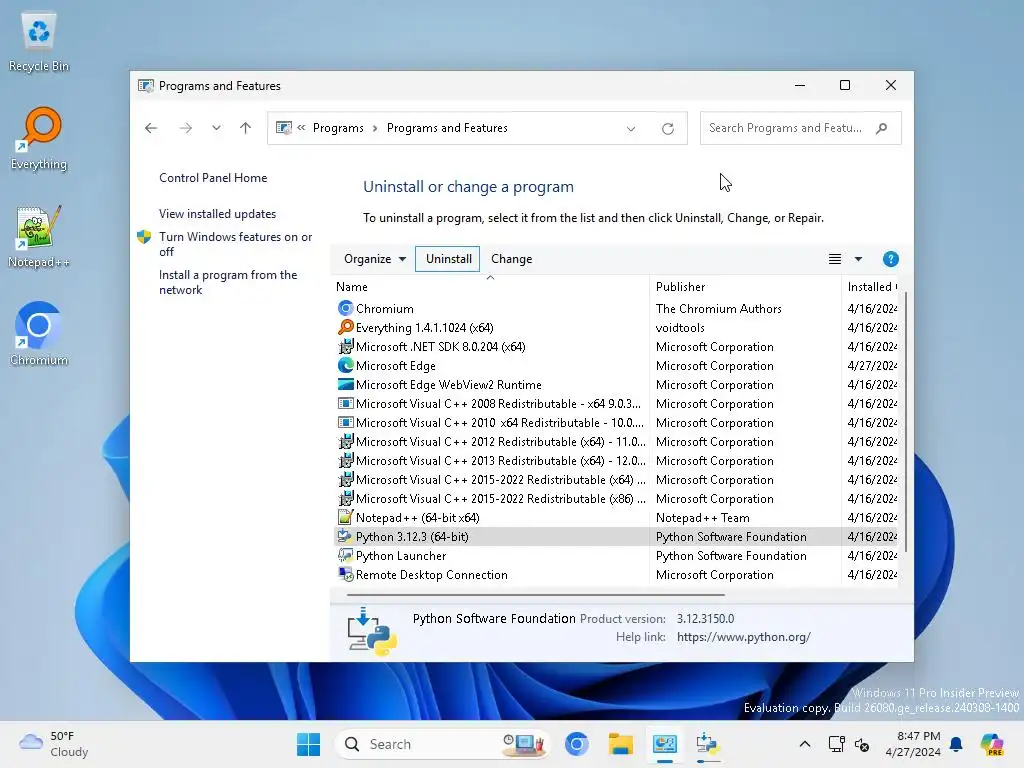Open recent locations chevron
The width and height of the screenshot is (1024, 768).
pyautogui.click(x=216, y=128)
